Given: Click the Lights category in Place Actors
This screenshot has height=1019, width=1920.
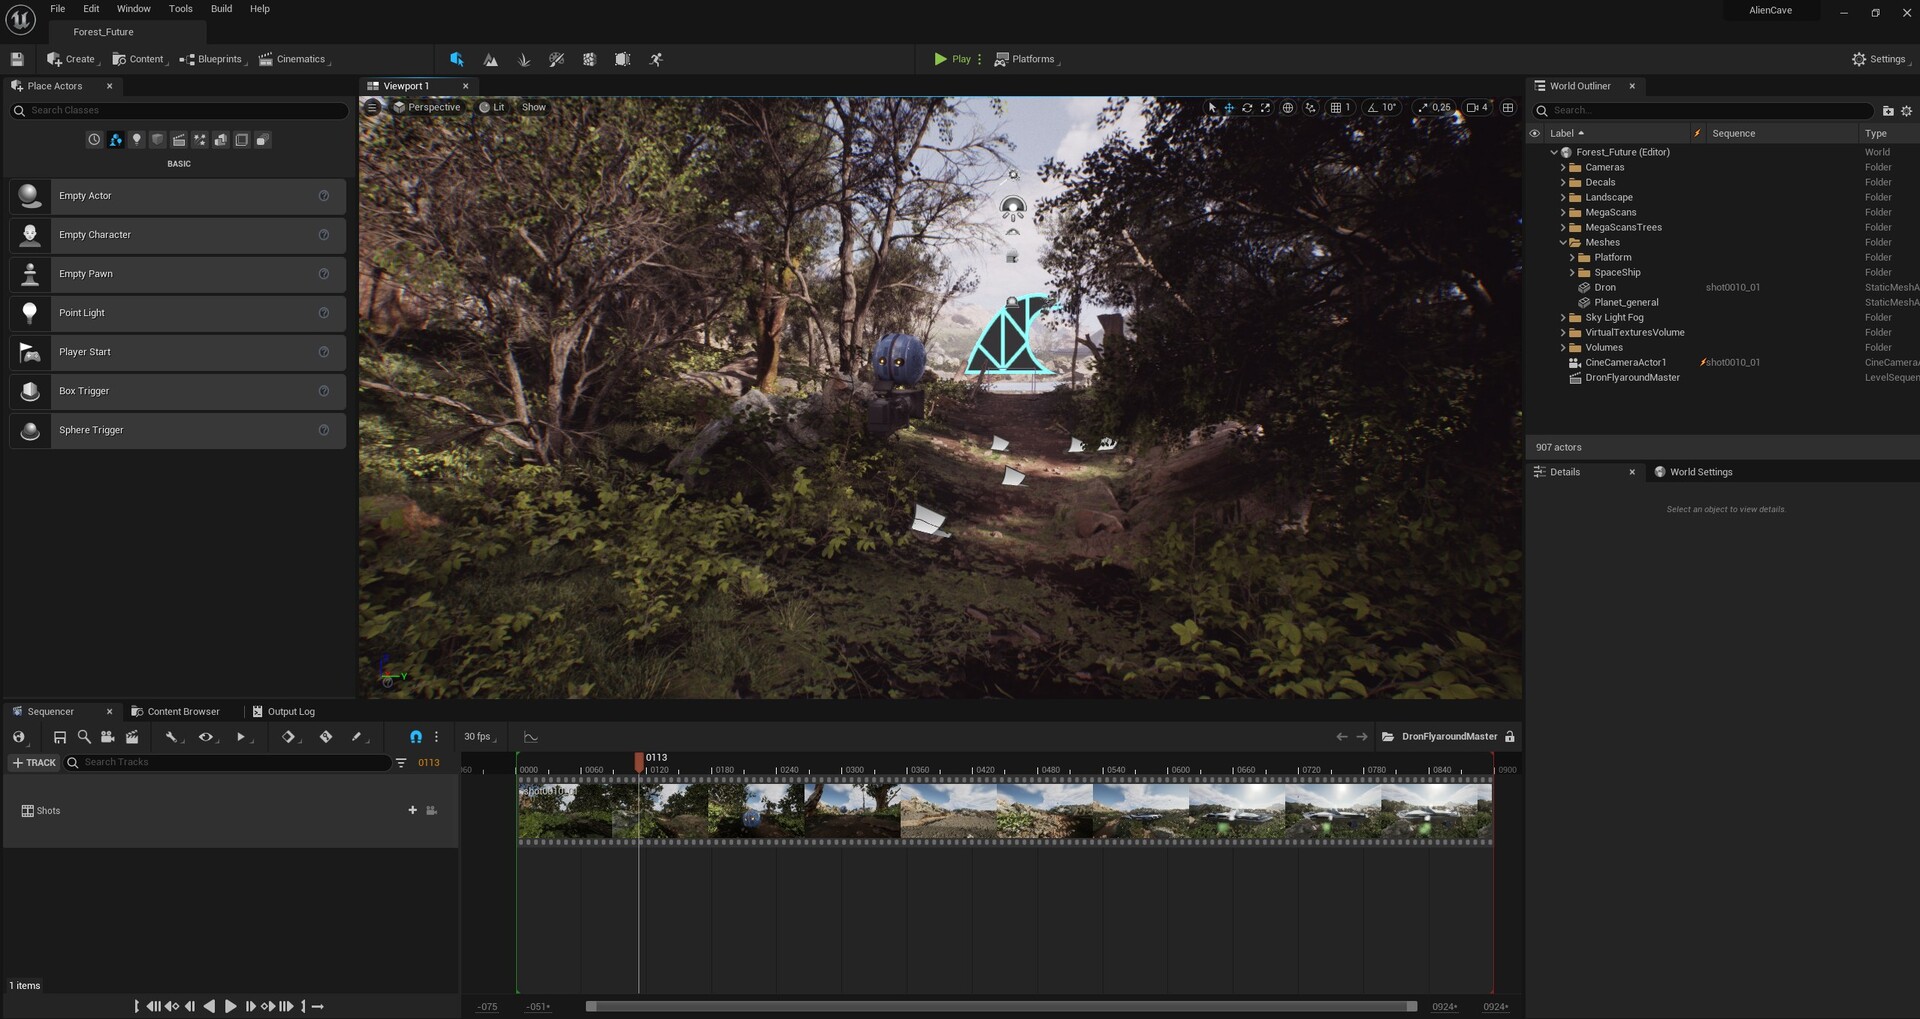Looking at the screenshot, I should pos(137,140).
